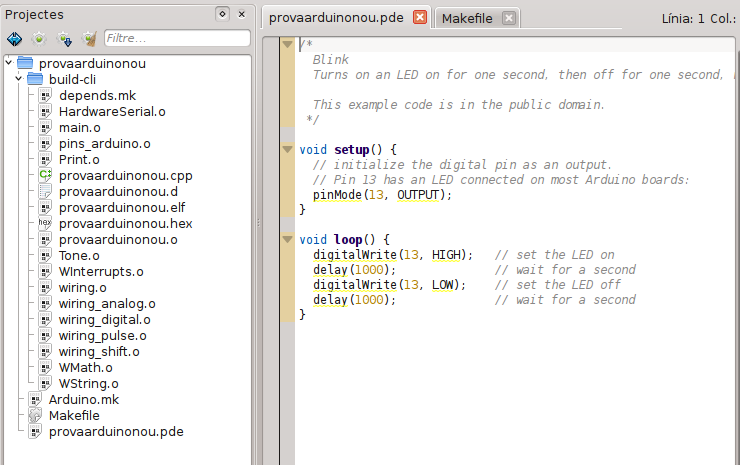Viewport: 740px width, 465px height.
Task: Click the pins_arduino.o file icon
Action: coord(45,144)
